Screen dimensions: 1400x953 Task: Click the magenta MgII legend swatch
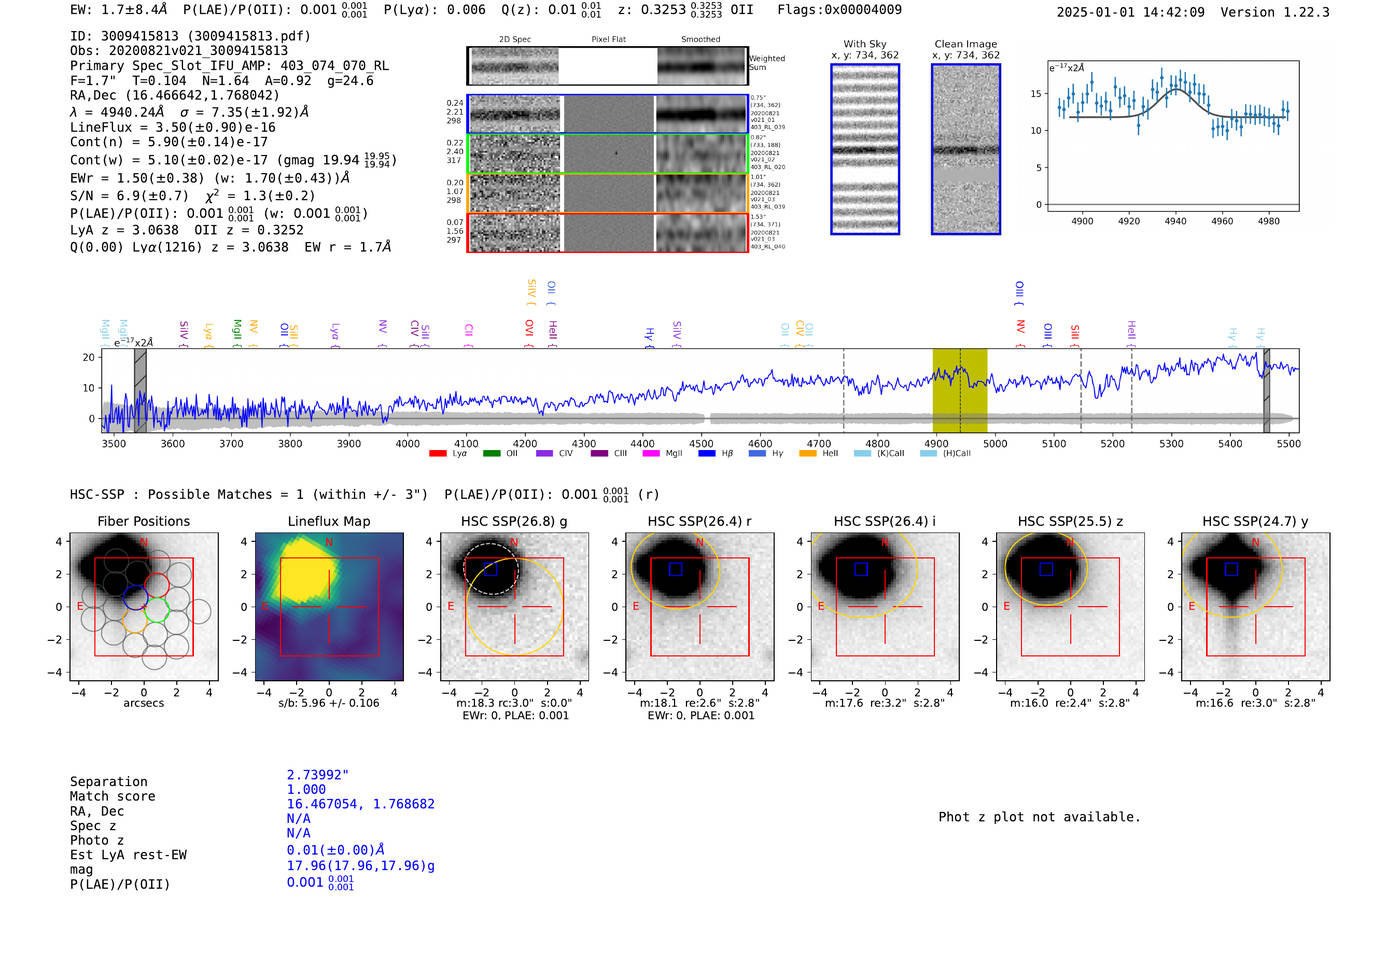651,454
